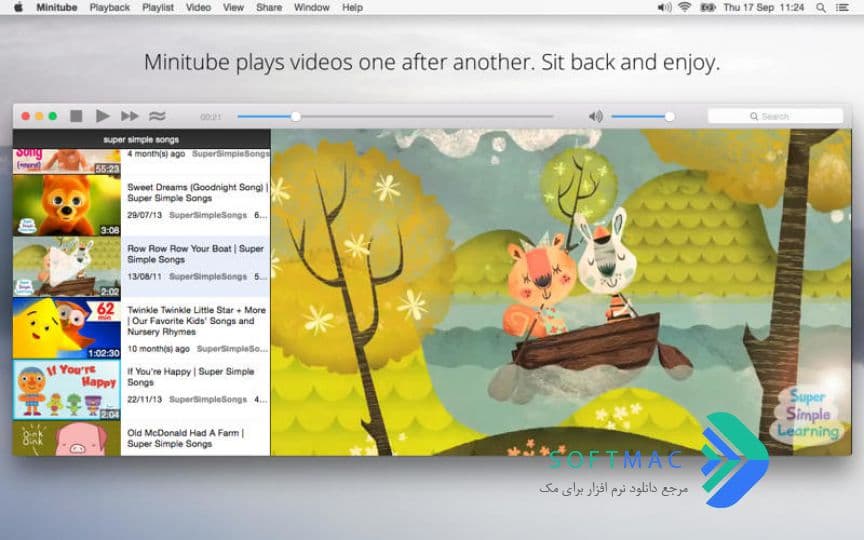This screenshot has height=540, width=864.
Task: Click the system volume icon in the menu bar
Action: pos(664,8)
